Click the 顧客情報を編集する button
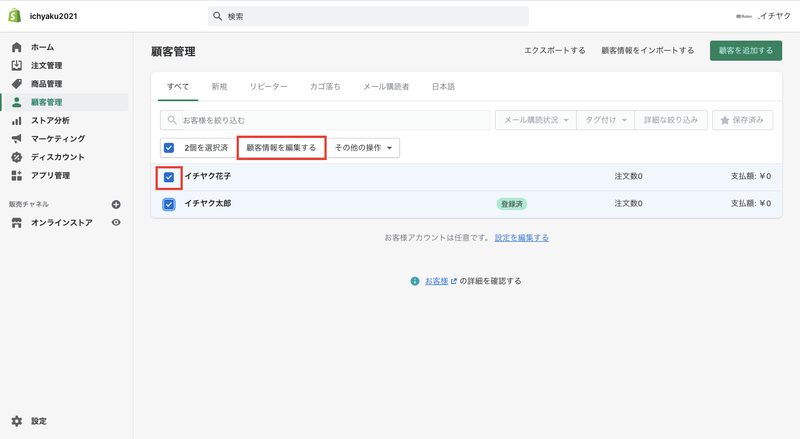800x439 pixels. [x=282, y=148]
